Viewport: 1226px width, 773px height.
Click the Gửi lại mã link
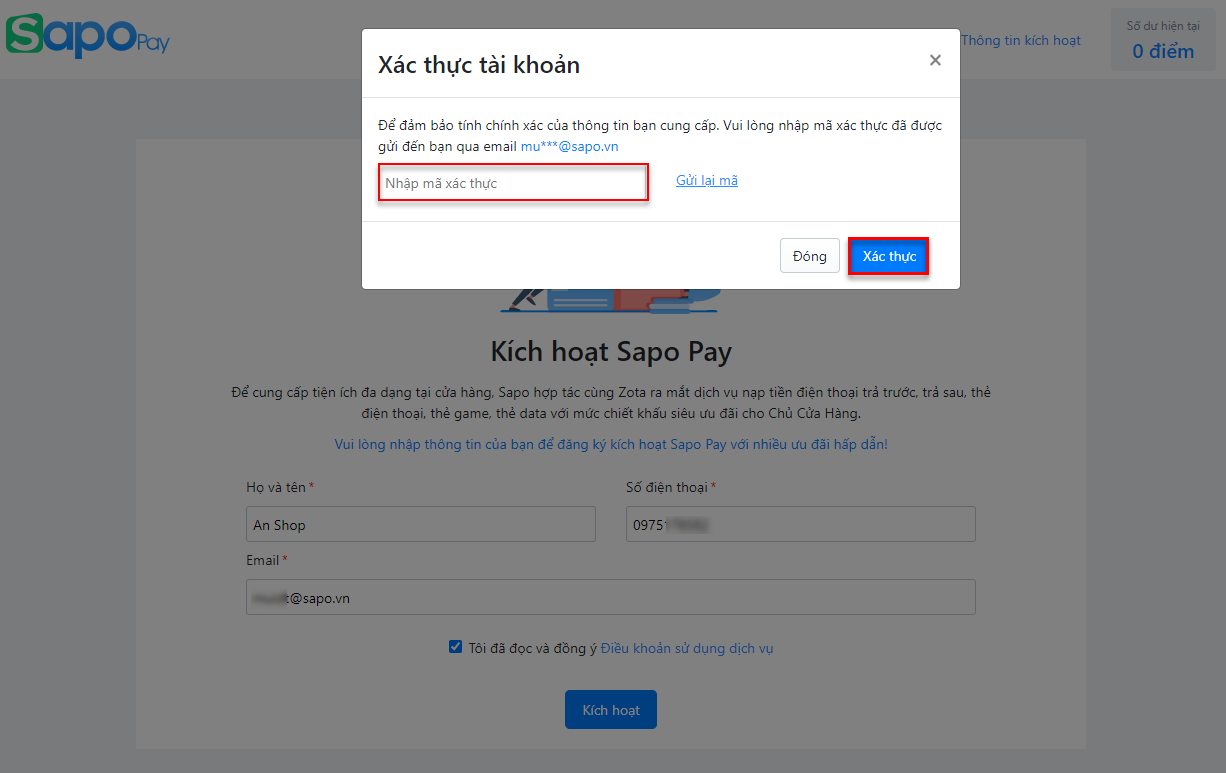(x=707, y=181)
